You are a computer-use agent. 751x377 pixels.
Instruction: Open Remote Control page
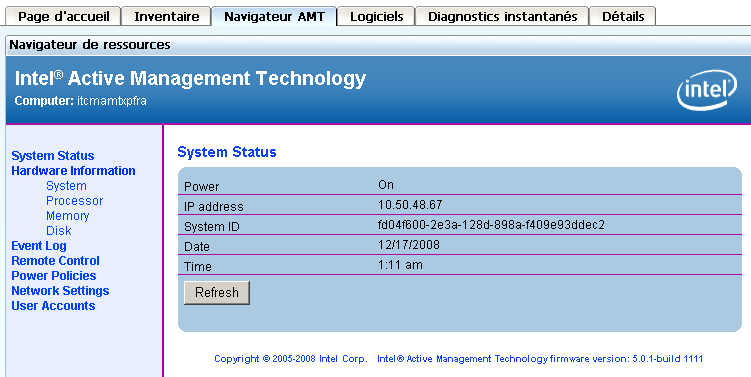click(56, 261)
